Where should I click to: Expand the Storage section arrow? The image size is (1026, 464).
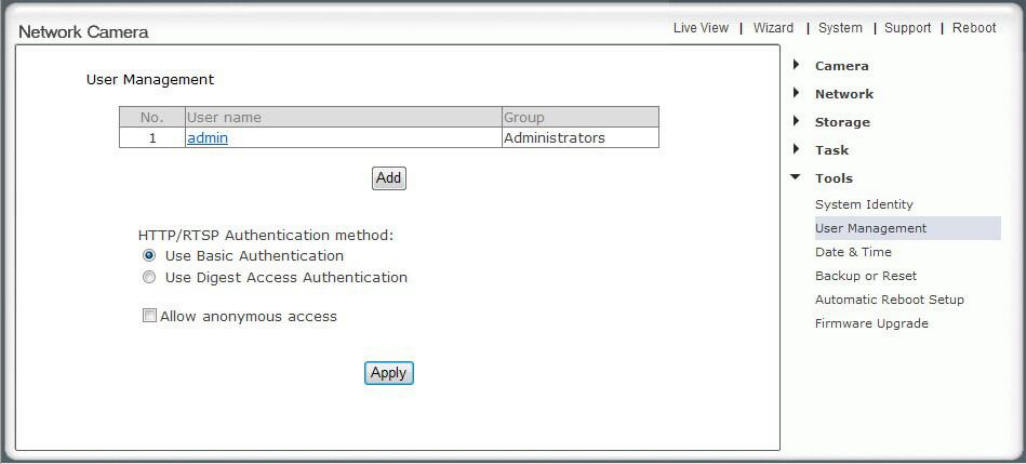tap(796, 122)
